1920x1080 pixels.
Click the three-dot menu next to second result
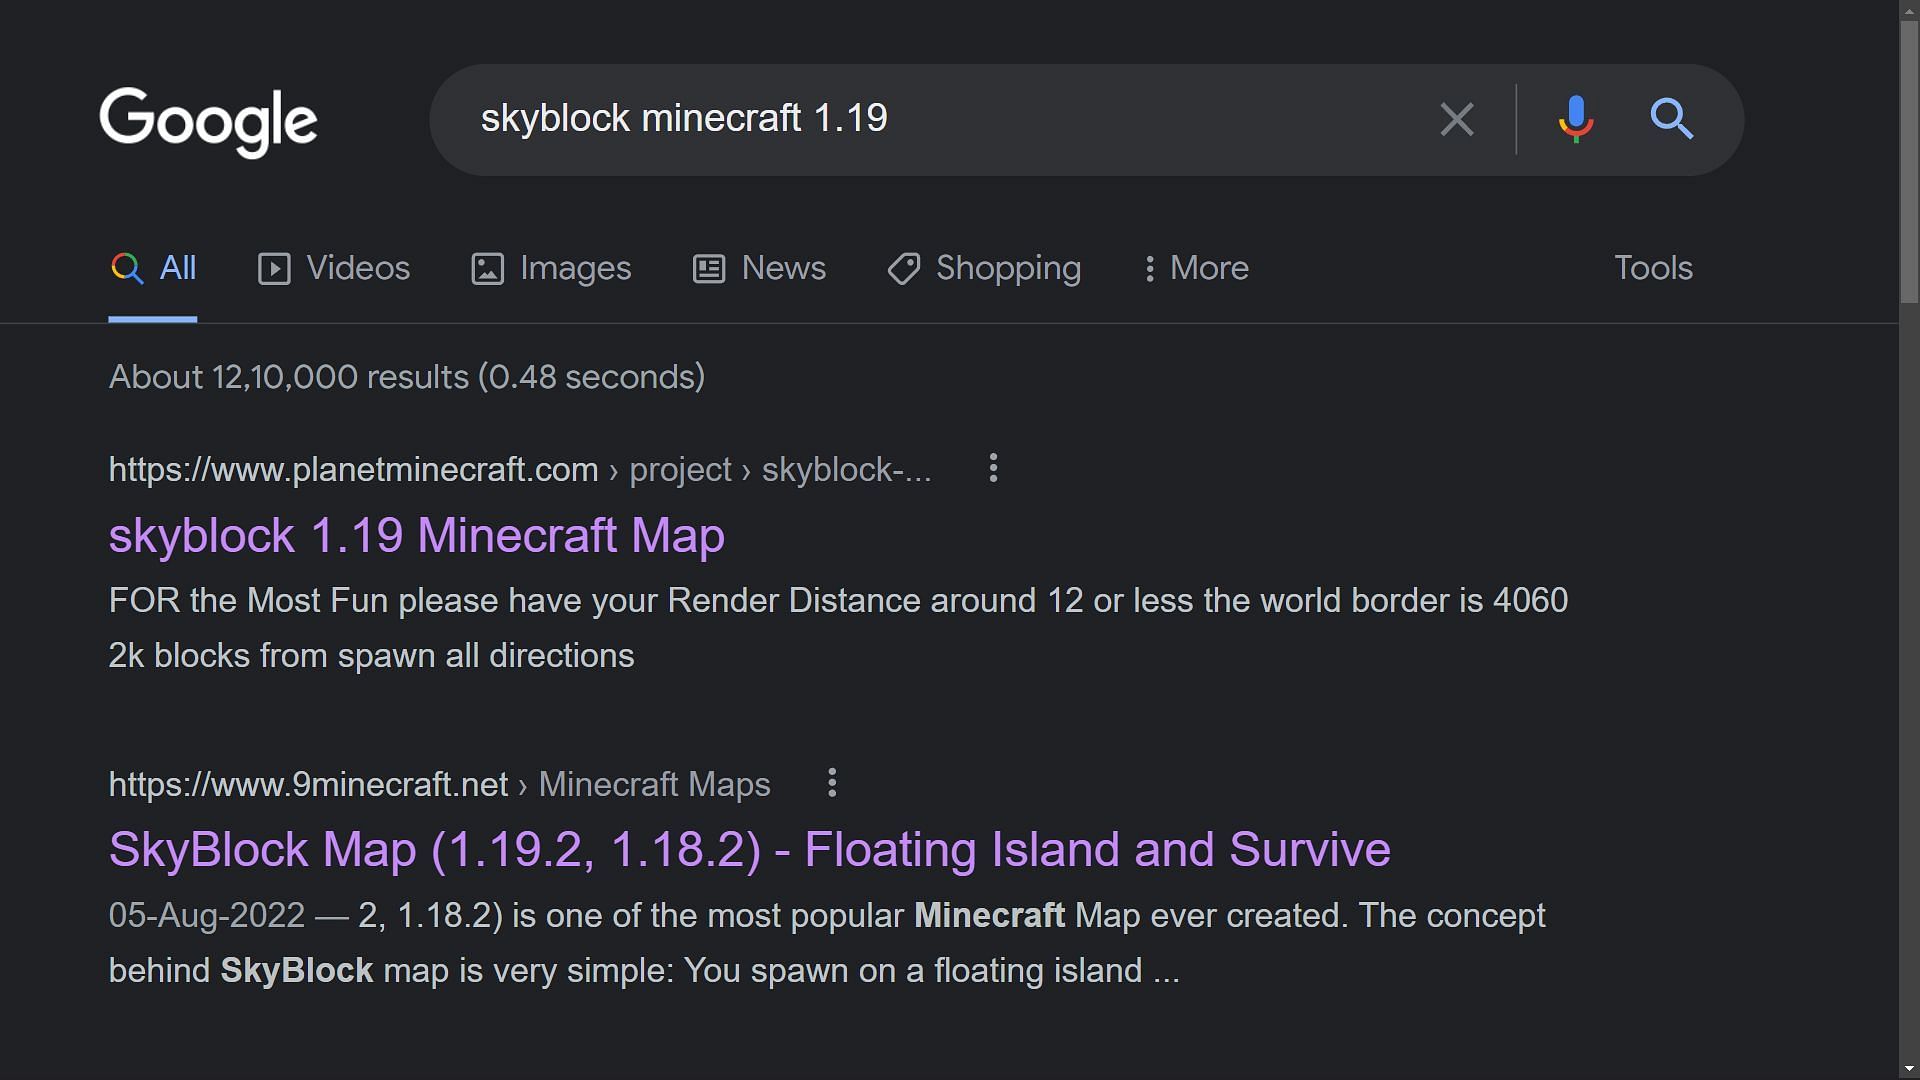(x=831, y=781)
